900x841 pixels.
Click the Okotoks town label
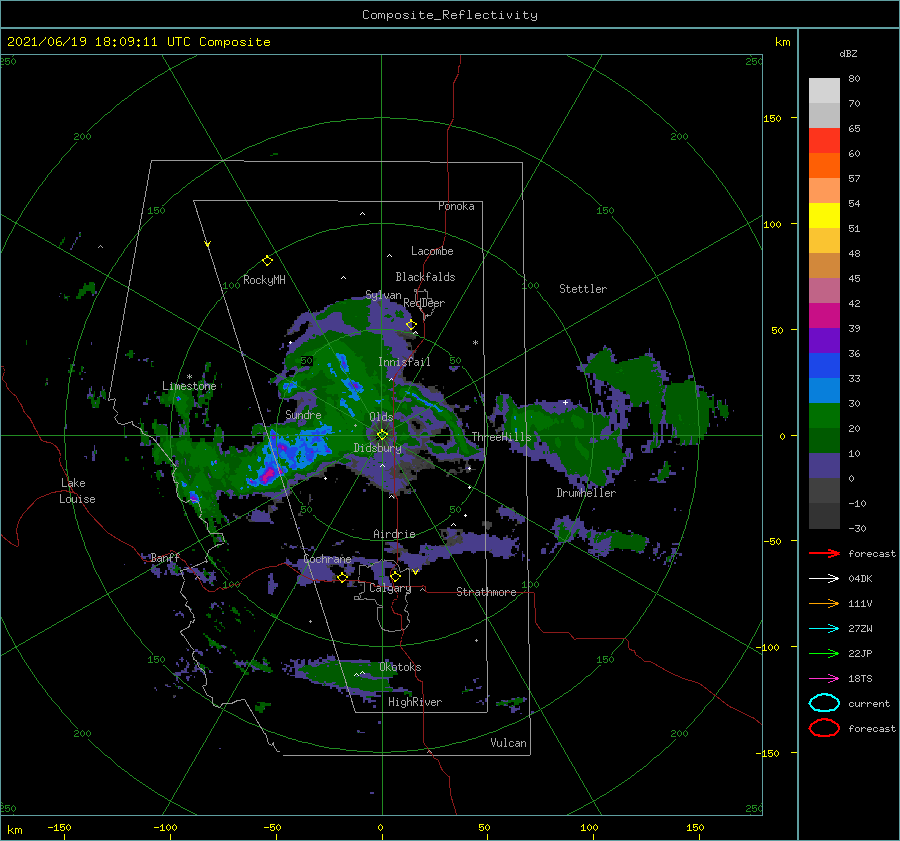click(x=400, y=667)
